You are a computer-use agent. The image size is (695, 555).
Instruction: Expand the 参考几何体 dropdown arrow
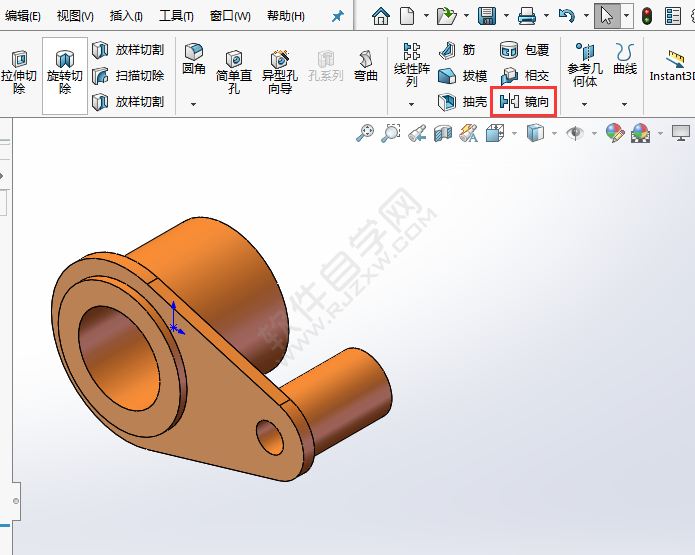pos(584,104)
